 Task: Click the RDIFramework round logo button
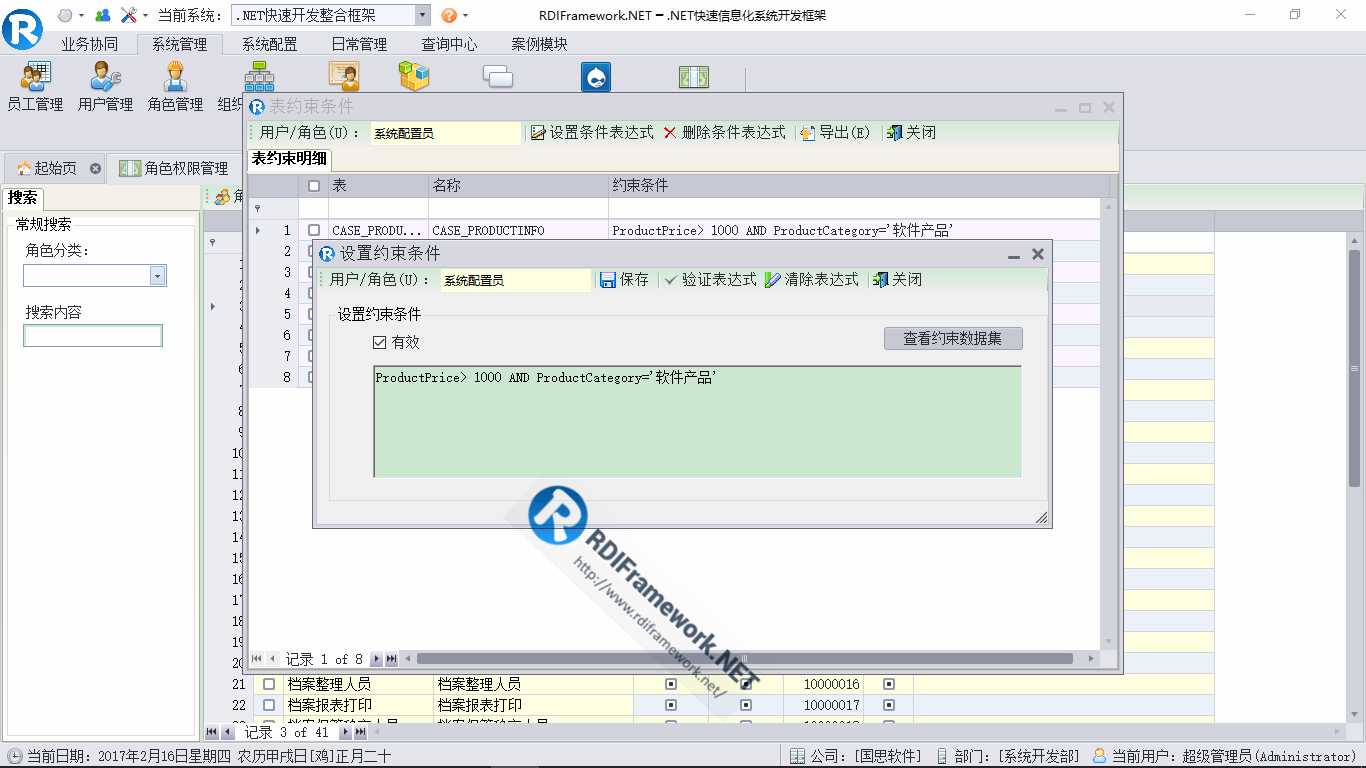coord(22,28)
